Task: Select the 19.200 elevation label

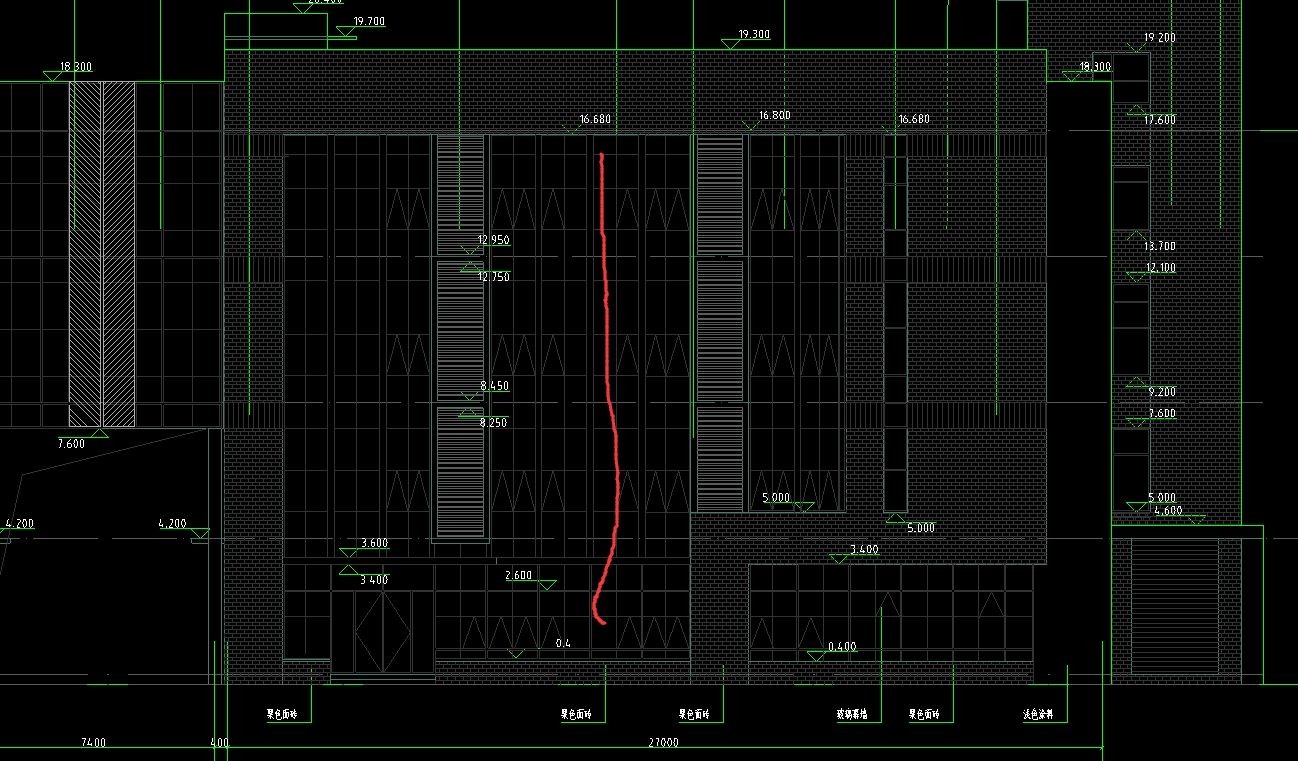Action: pos(1159,37)
